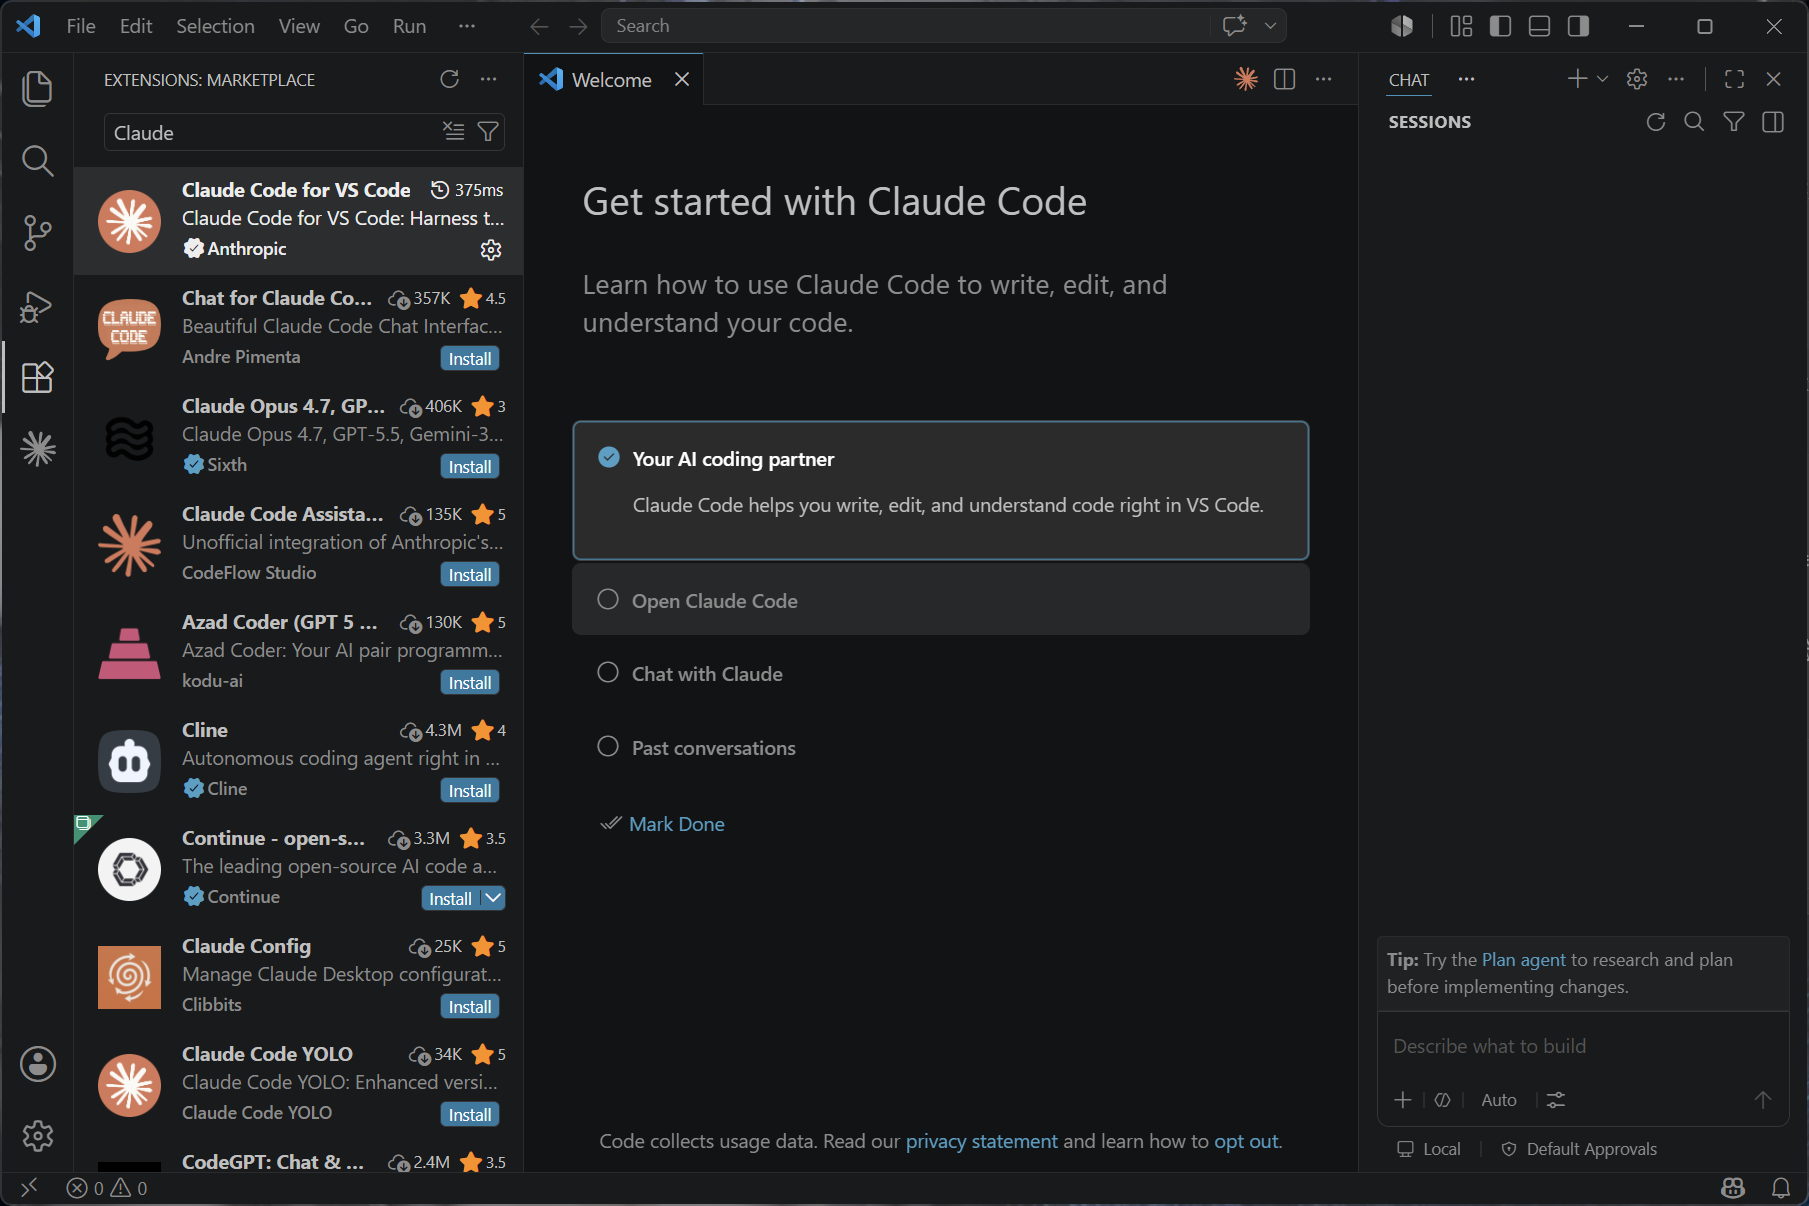
Task: Customize layout from the title bar
Action: [1462, 26]
